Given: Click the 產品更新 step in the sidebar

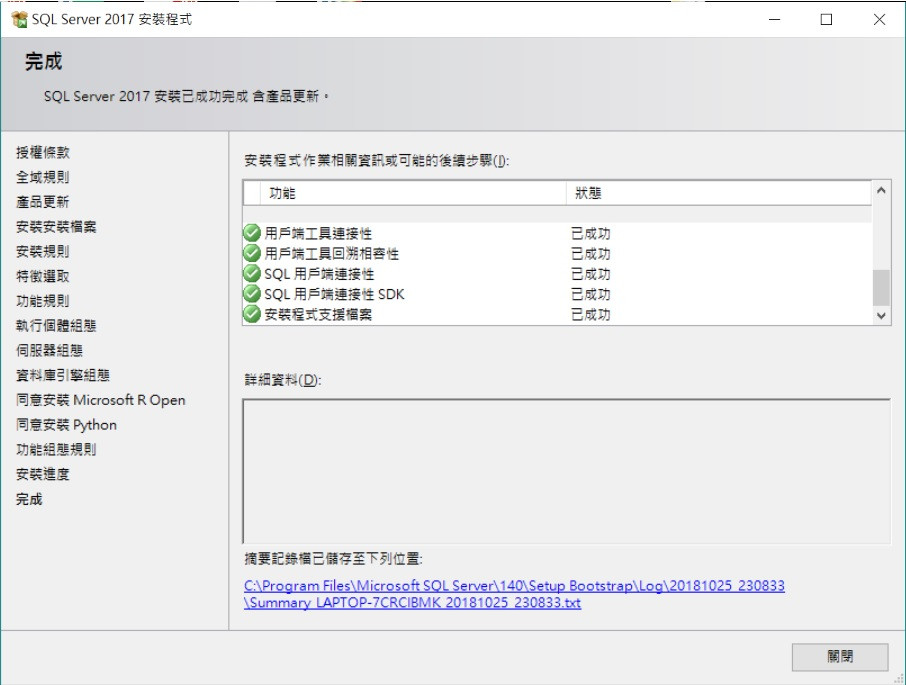Looking at the screenshot, I should coord(43,202).
